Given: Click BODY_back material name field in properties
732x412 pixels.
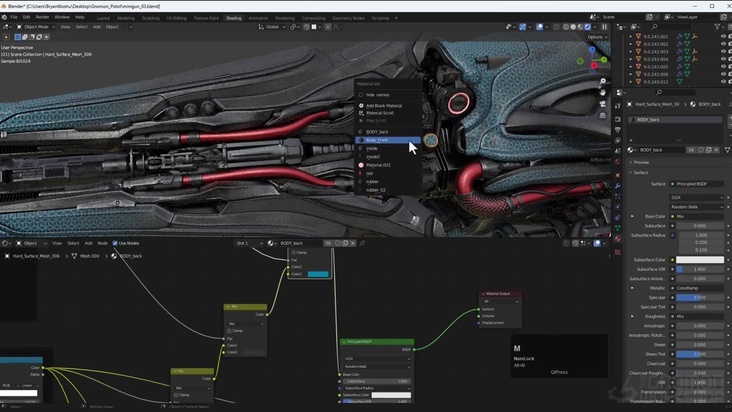Looking at the screenshot, I should (662, 150).
